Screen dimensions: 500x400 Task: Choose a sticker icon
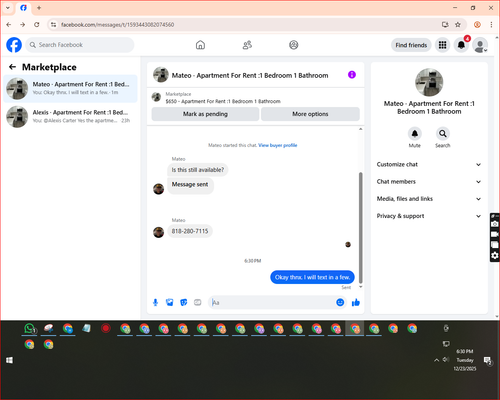click(x=184, y=302)
